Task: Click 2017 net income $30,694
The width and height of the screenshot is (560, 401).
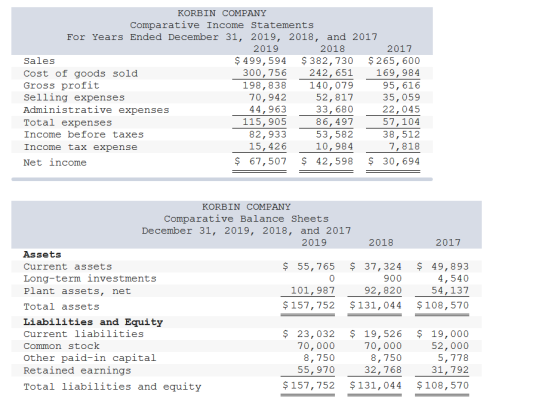Action: coord(394,161)
